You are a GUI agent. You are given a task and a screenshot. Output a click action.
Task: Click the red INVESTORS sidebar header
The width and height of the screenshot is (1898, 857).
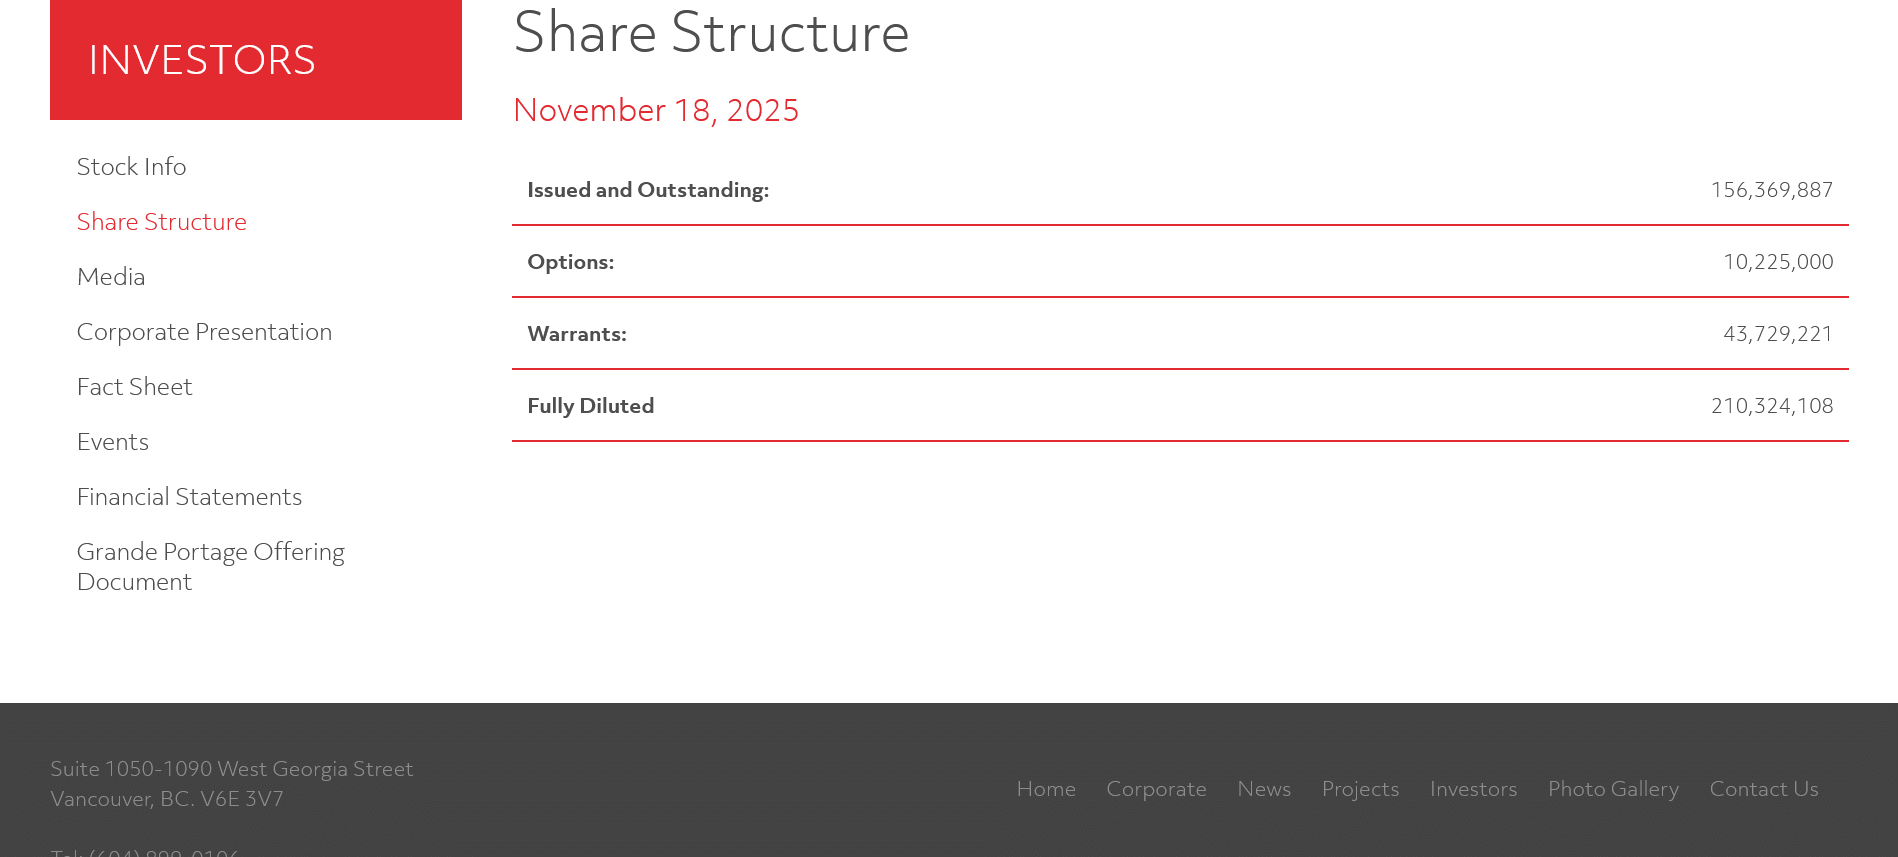[255, 60]
